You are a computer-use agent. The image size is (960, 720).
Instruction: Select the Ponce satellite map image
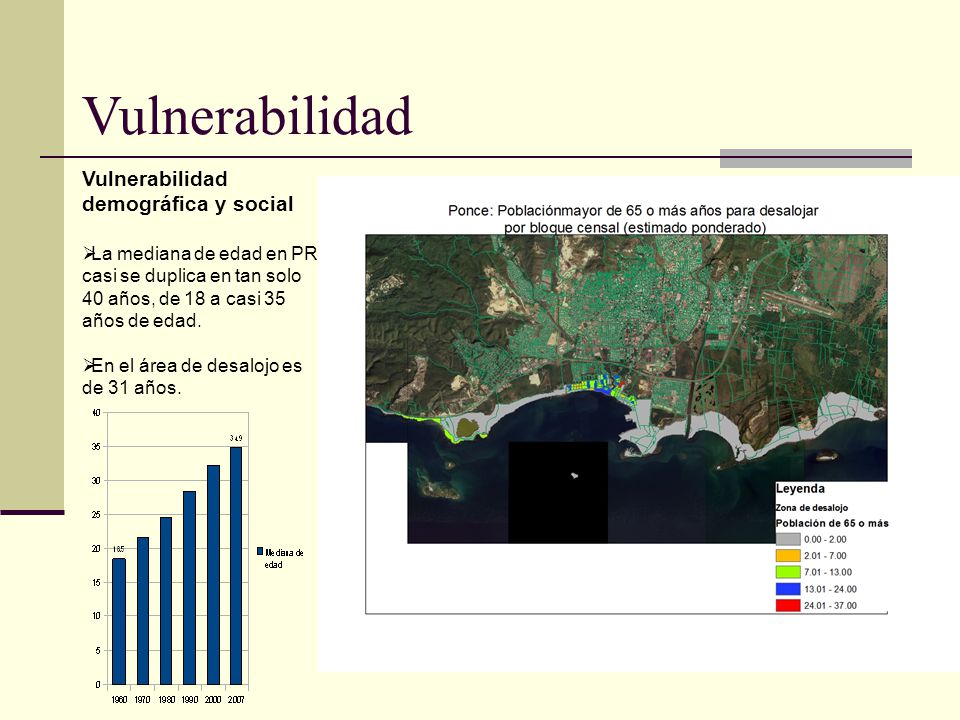point(626,389)
